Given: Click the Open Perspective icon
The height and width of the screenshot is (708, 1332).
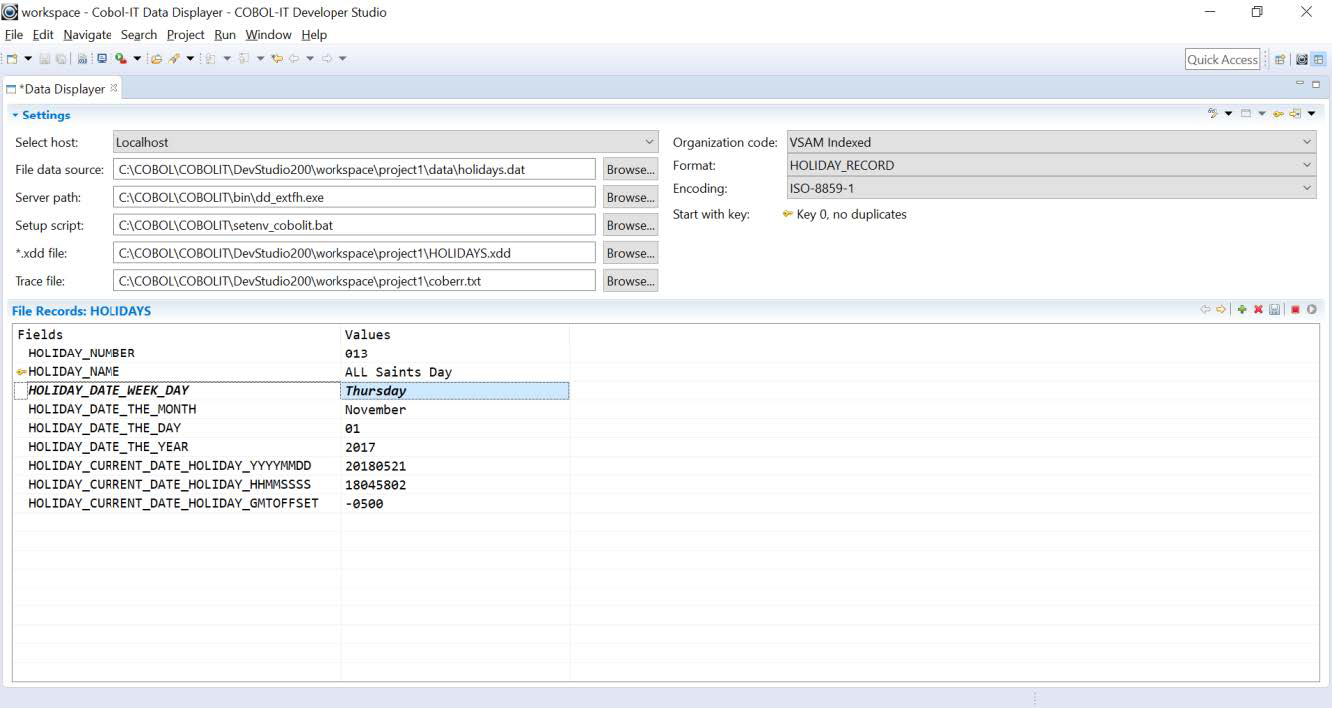Looking at the screenshot, I should [x=1280, y=59].
